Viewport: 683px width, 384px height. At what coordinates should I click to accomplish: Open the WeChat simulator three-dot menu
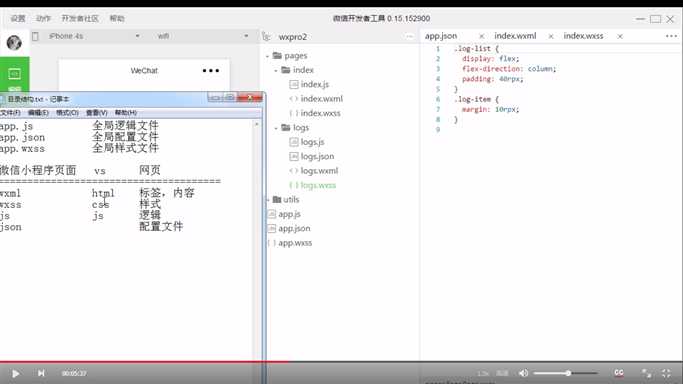211,71
